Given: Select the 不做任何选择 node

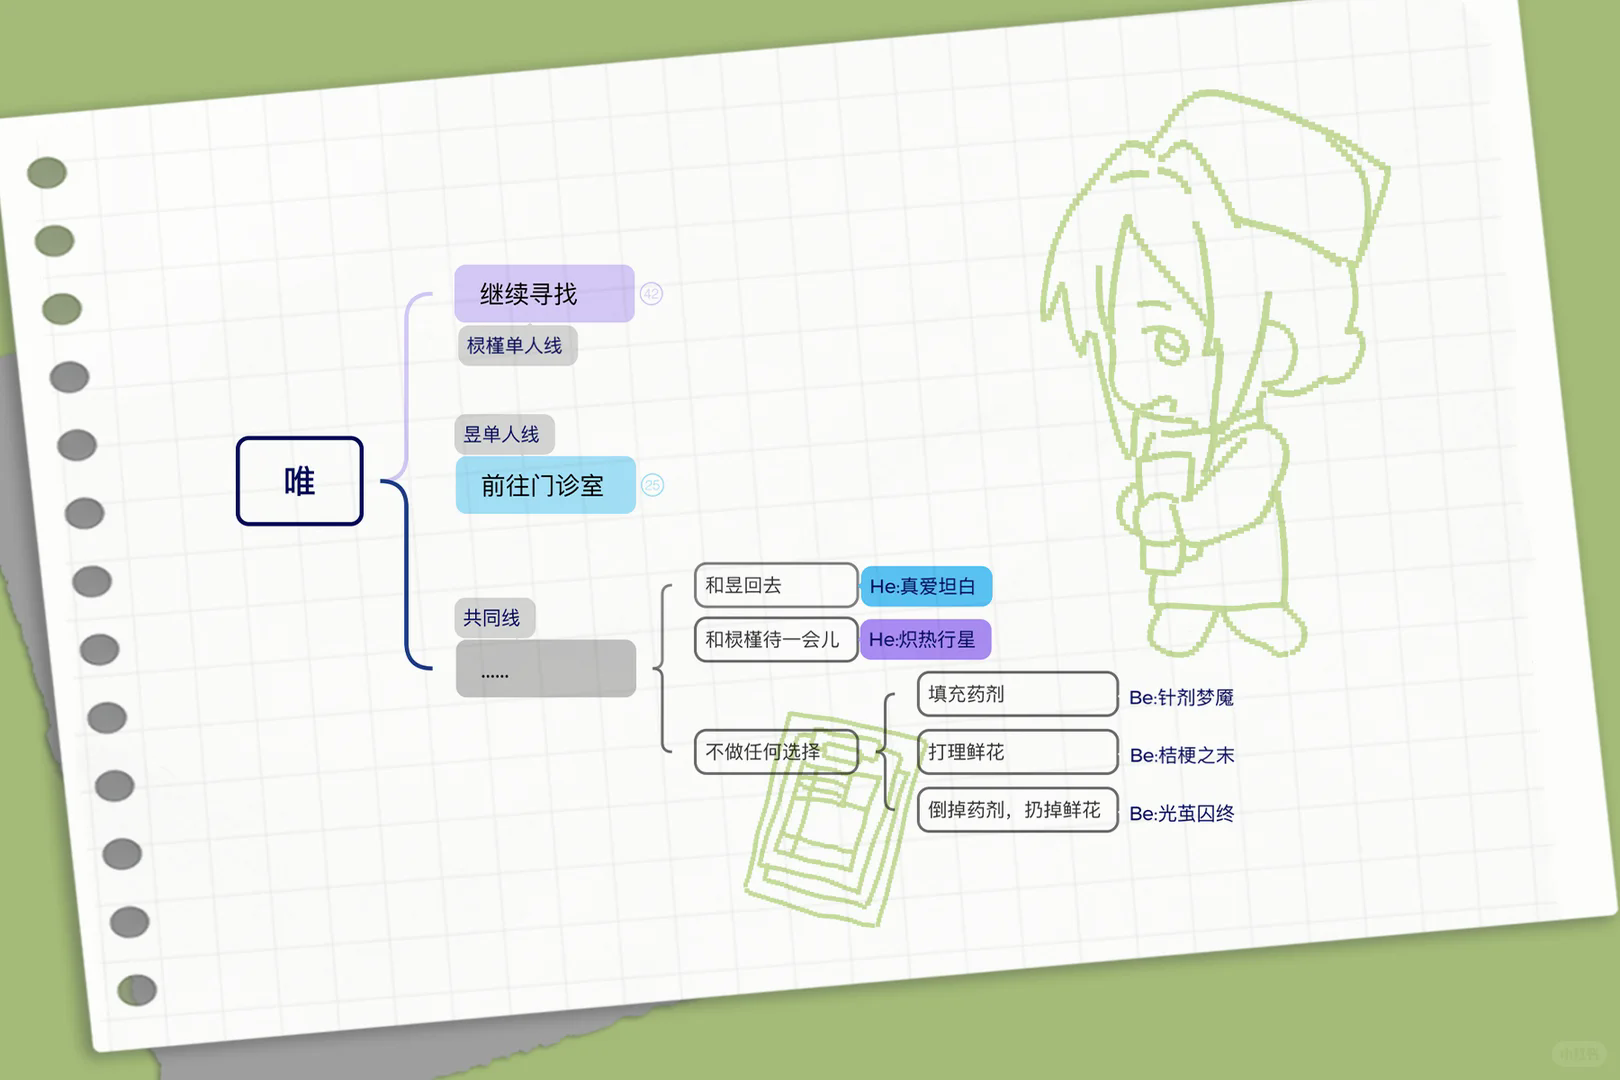Looking at the screenshot, I should pos(775,752).
